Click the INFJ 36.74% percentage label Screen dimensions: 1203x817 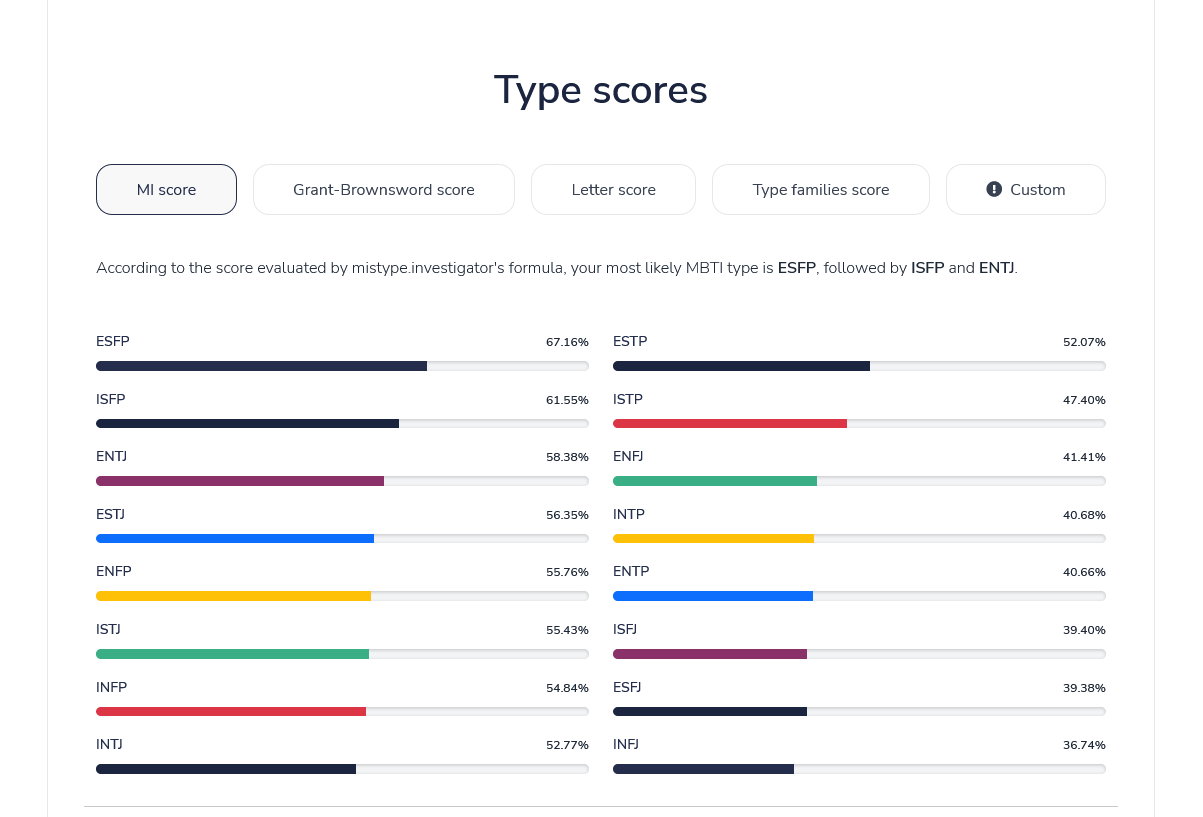coord(1084,745)
